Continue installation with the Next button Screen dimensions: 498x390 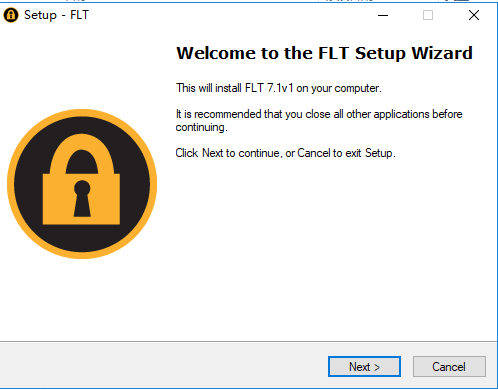click(364, 367)
